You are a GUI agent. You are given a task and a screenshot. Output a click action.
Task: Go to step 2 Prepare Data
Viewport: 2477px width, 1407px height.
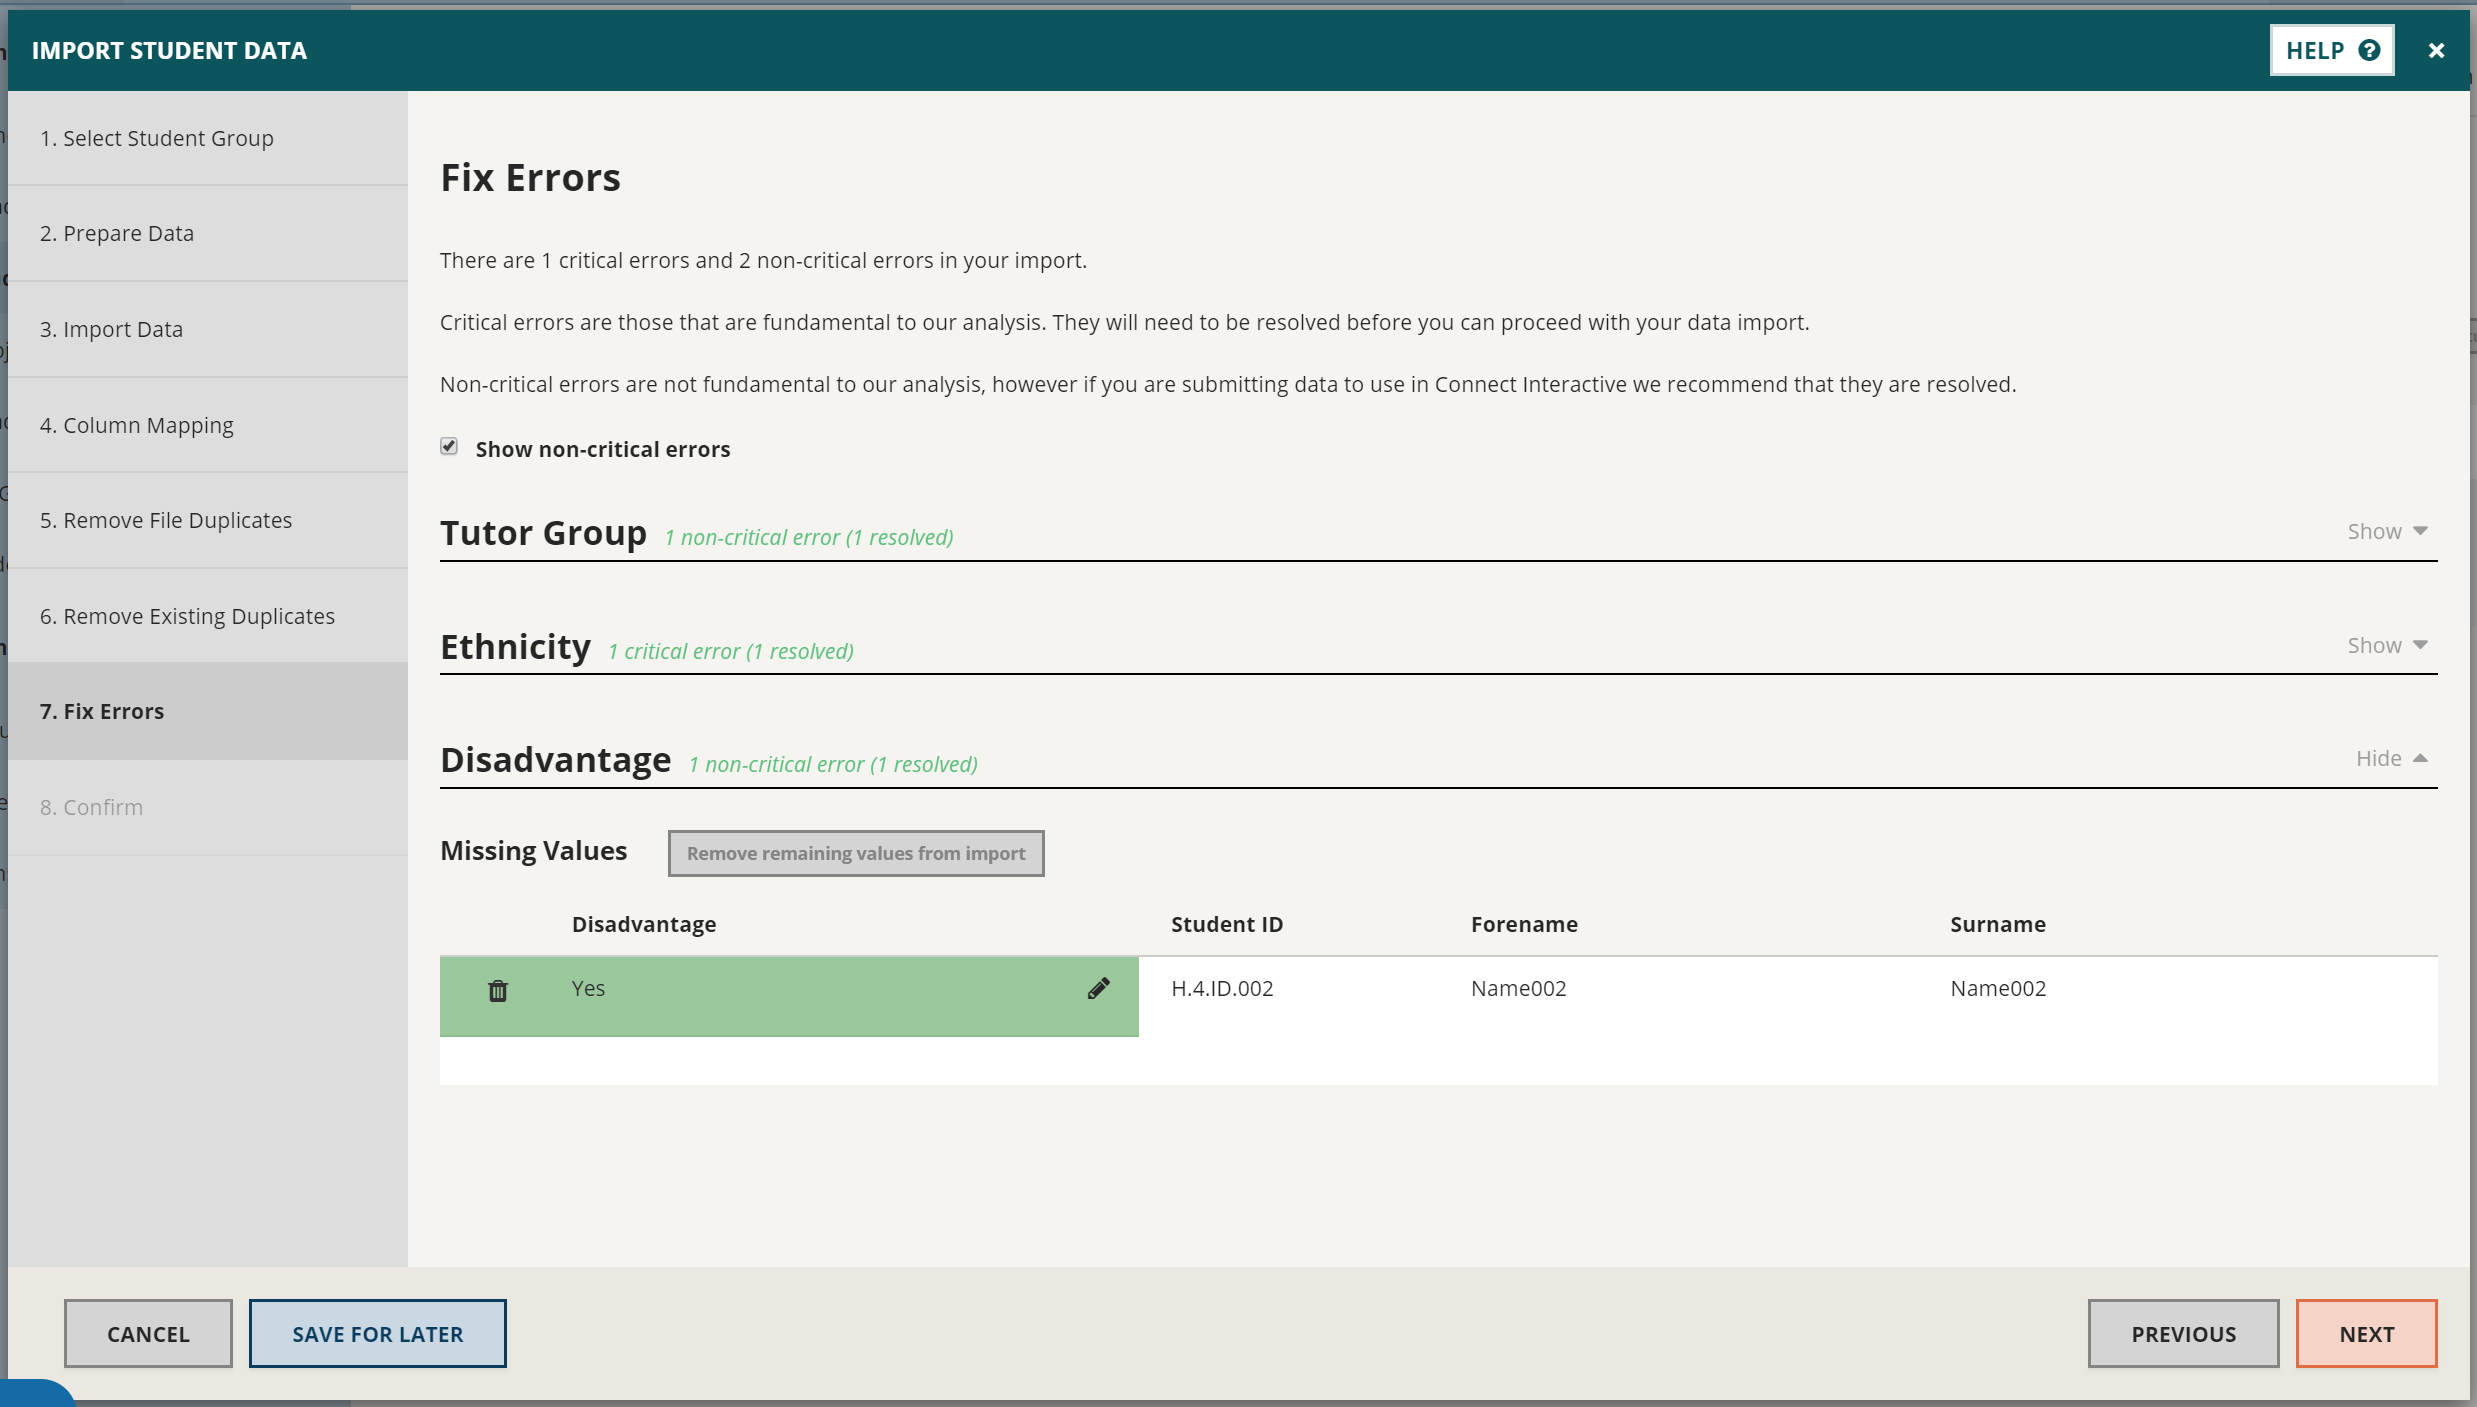coord(208,233)
